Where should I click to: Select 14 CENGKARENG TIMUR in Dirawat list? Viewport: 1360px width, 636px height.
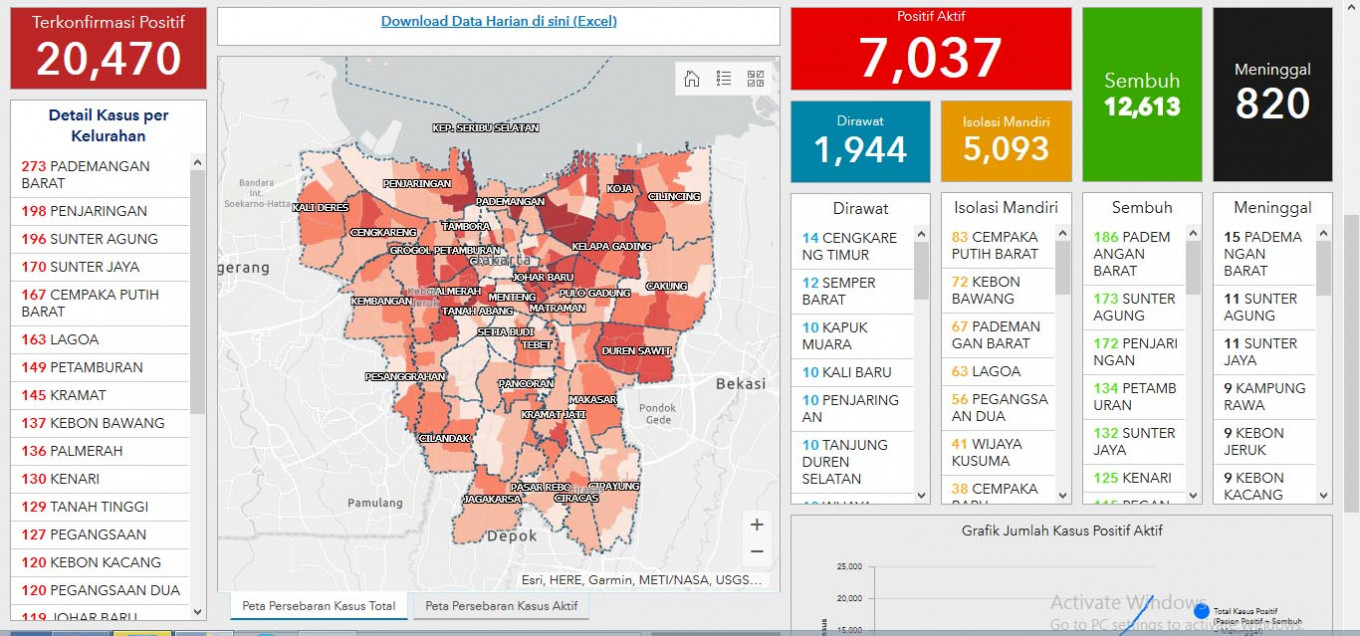pyautogui.click(x=853, y=246)
